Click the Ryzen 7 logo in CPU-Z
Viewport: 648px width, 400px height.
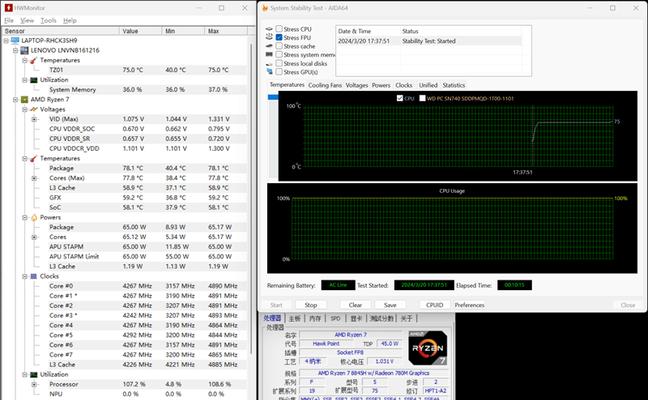click(x=428, y=348)
